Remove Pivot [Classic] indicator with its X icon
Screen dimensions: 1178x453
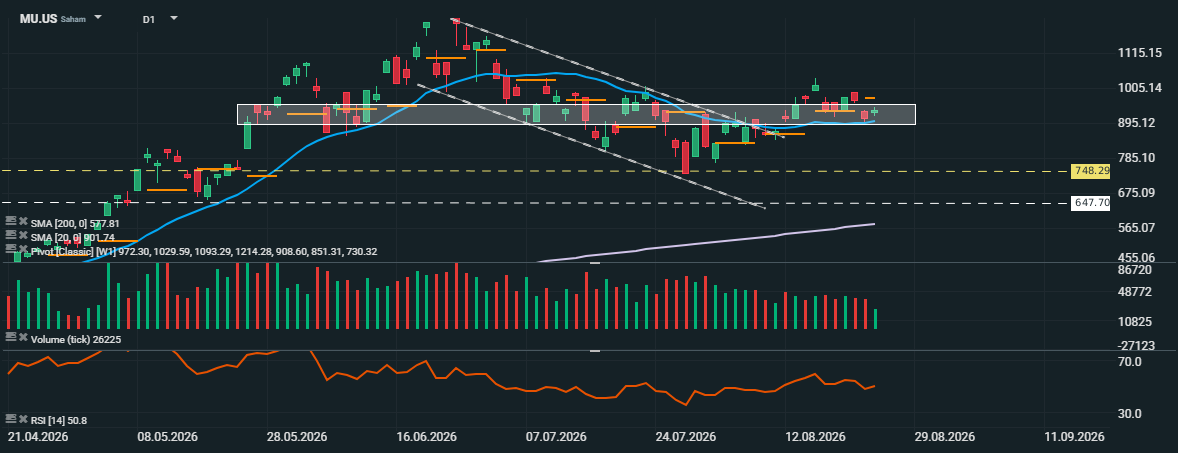(23, 249)
